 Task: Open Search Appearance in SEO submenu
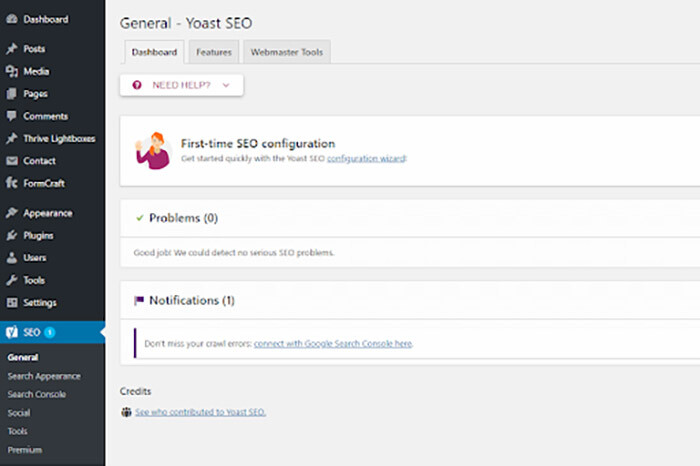pyautogui.click(x=44, y=376)
